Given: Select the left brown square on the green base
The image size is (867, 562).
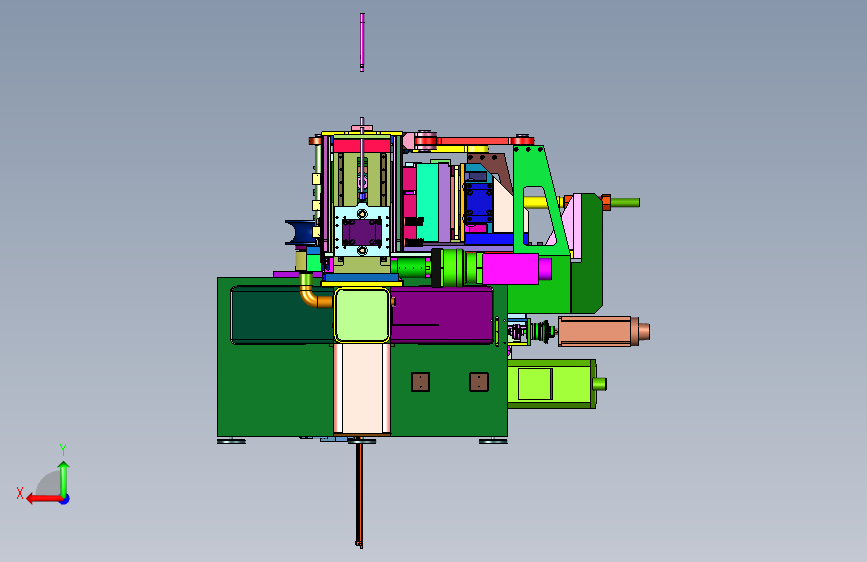Looking at the screenshot, I should tap(420, 382).
